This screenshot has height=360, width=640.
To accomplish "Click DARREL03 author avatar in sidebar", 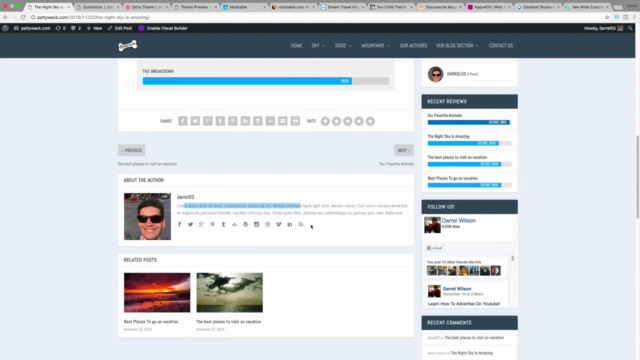I will coord(435,74).
